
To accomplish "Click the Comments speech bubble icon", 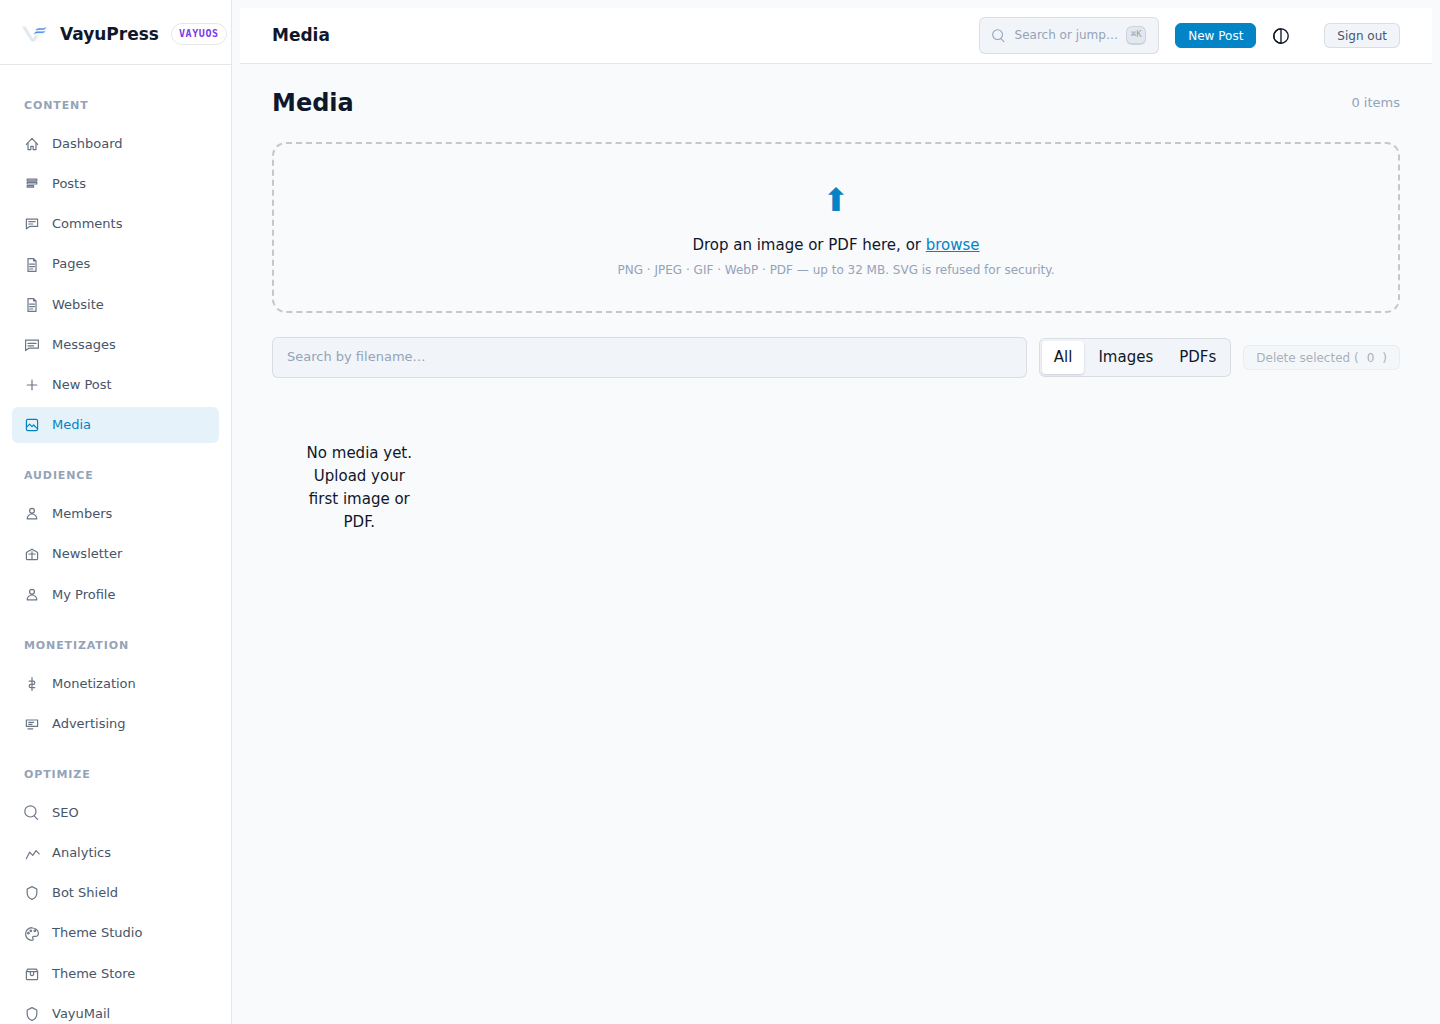I will 32,224.
